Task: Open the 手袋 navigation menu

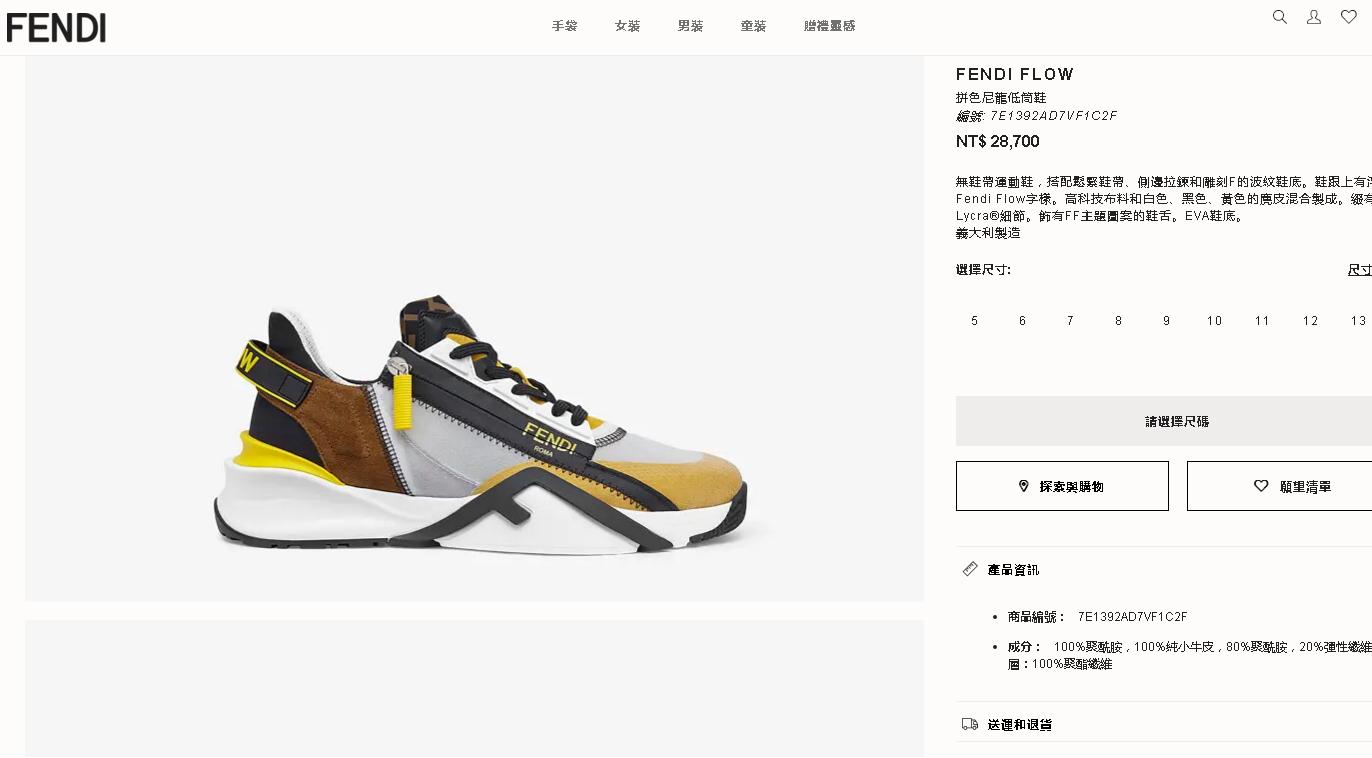Action: [565, 26]
